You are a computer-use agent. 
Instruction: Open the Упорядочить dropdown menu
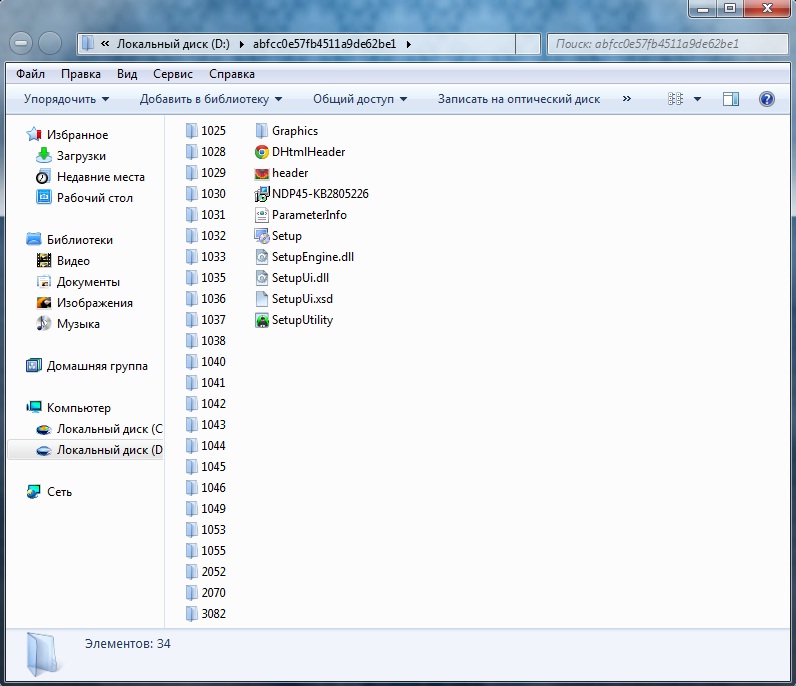(x=66, y=99)
